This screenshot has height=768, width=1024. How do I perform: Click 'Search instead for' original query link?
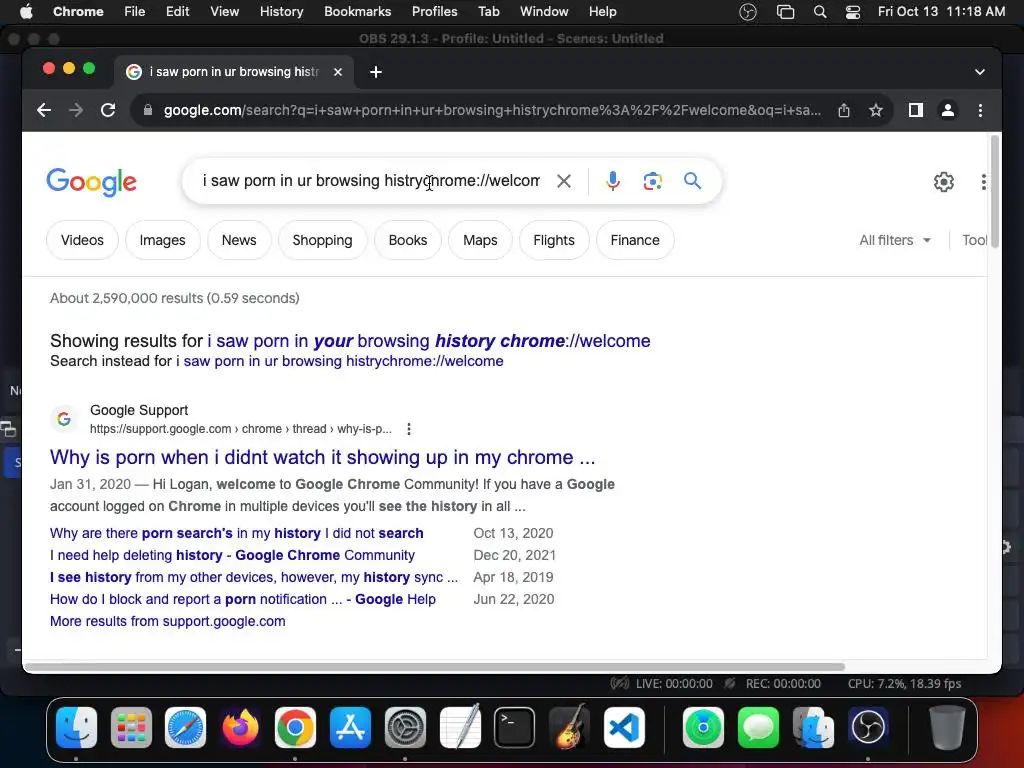(340, 361)
